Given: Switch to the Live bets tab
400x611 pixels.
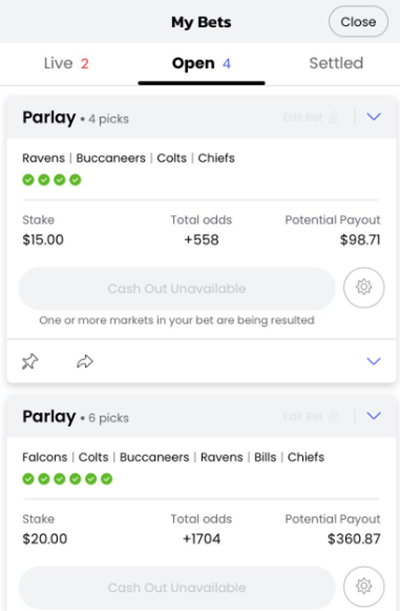Looking at the screenshot, I should [66, 63].
